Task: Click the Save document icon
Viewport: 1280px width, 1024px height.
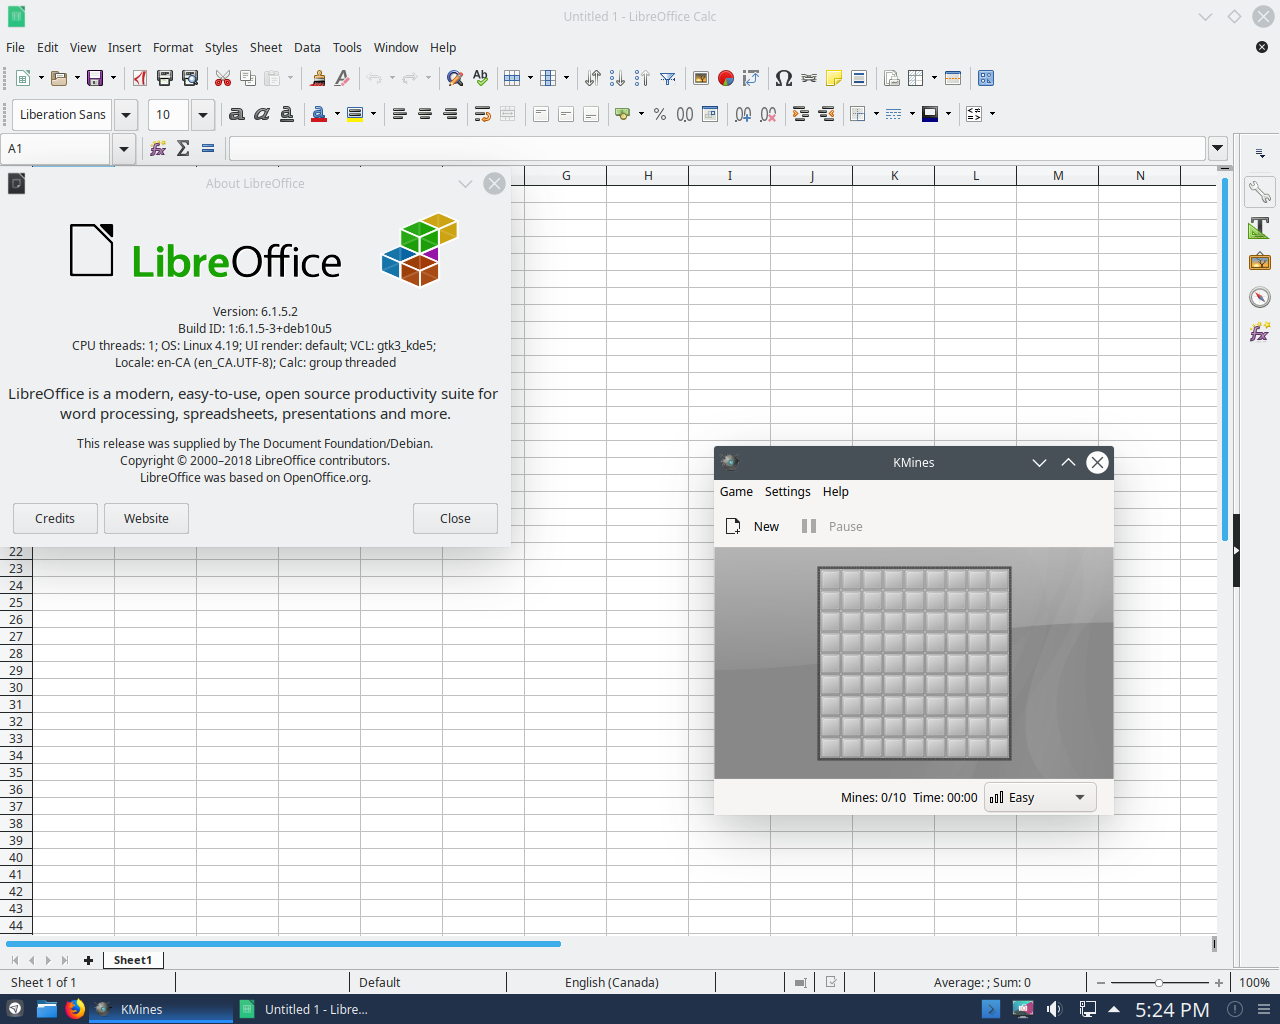Action: point(95,78)
